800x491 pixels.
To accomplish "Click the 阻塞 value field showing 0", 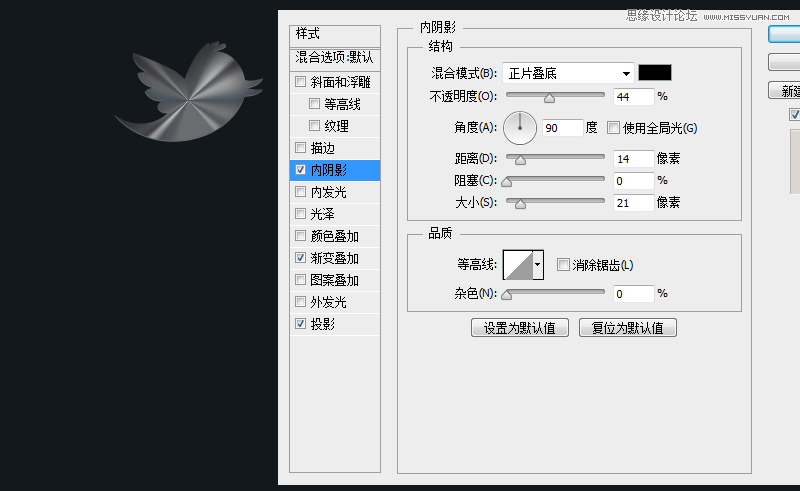I will tap(633, 181).
